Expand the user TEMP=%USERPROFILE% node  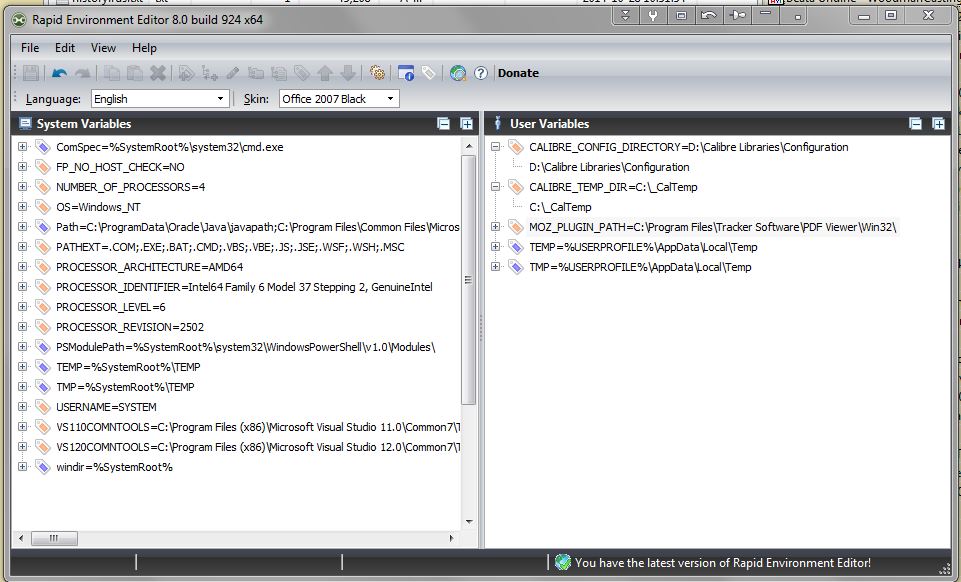click(496, 247)
